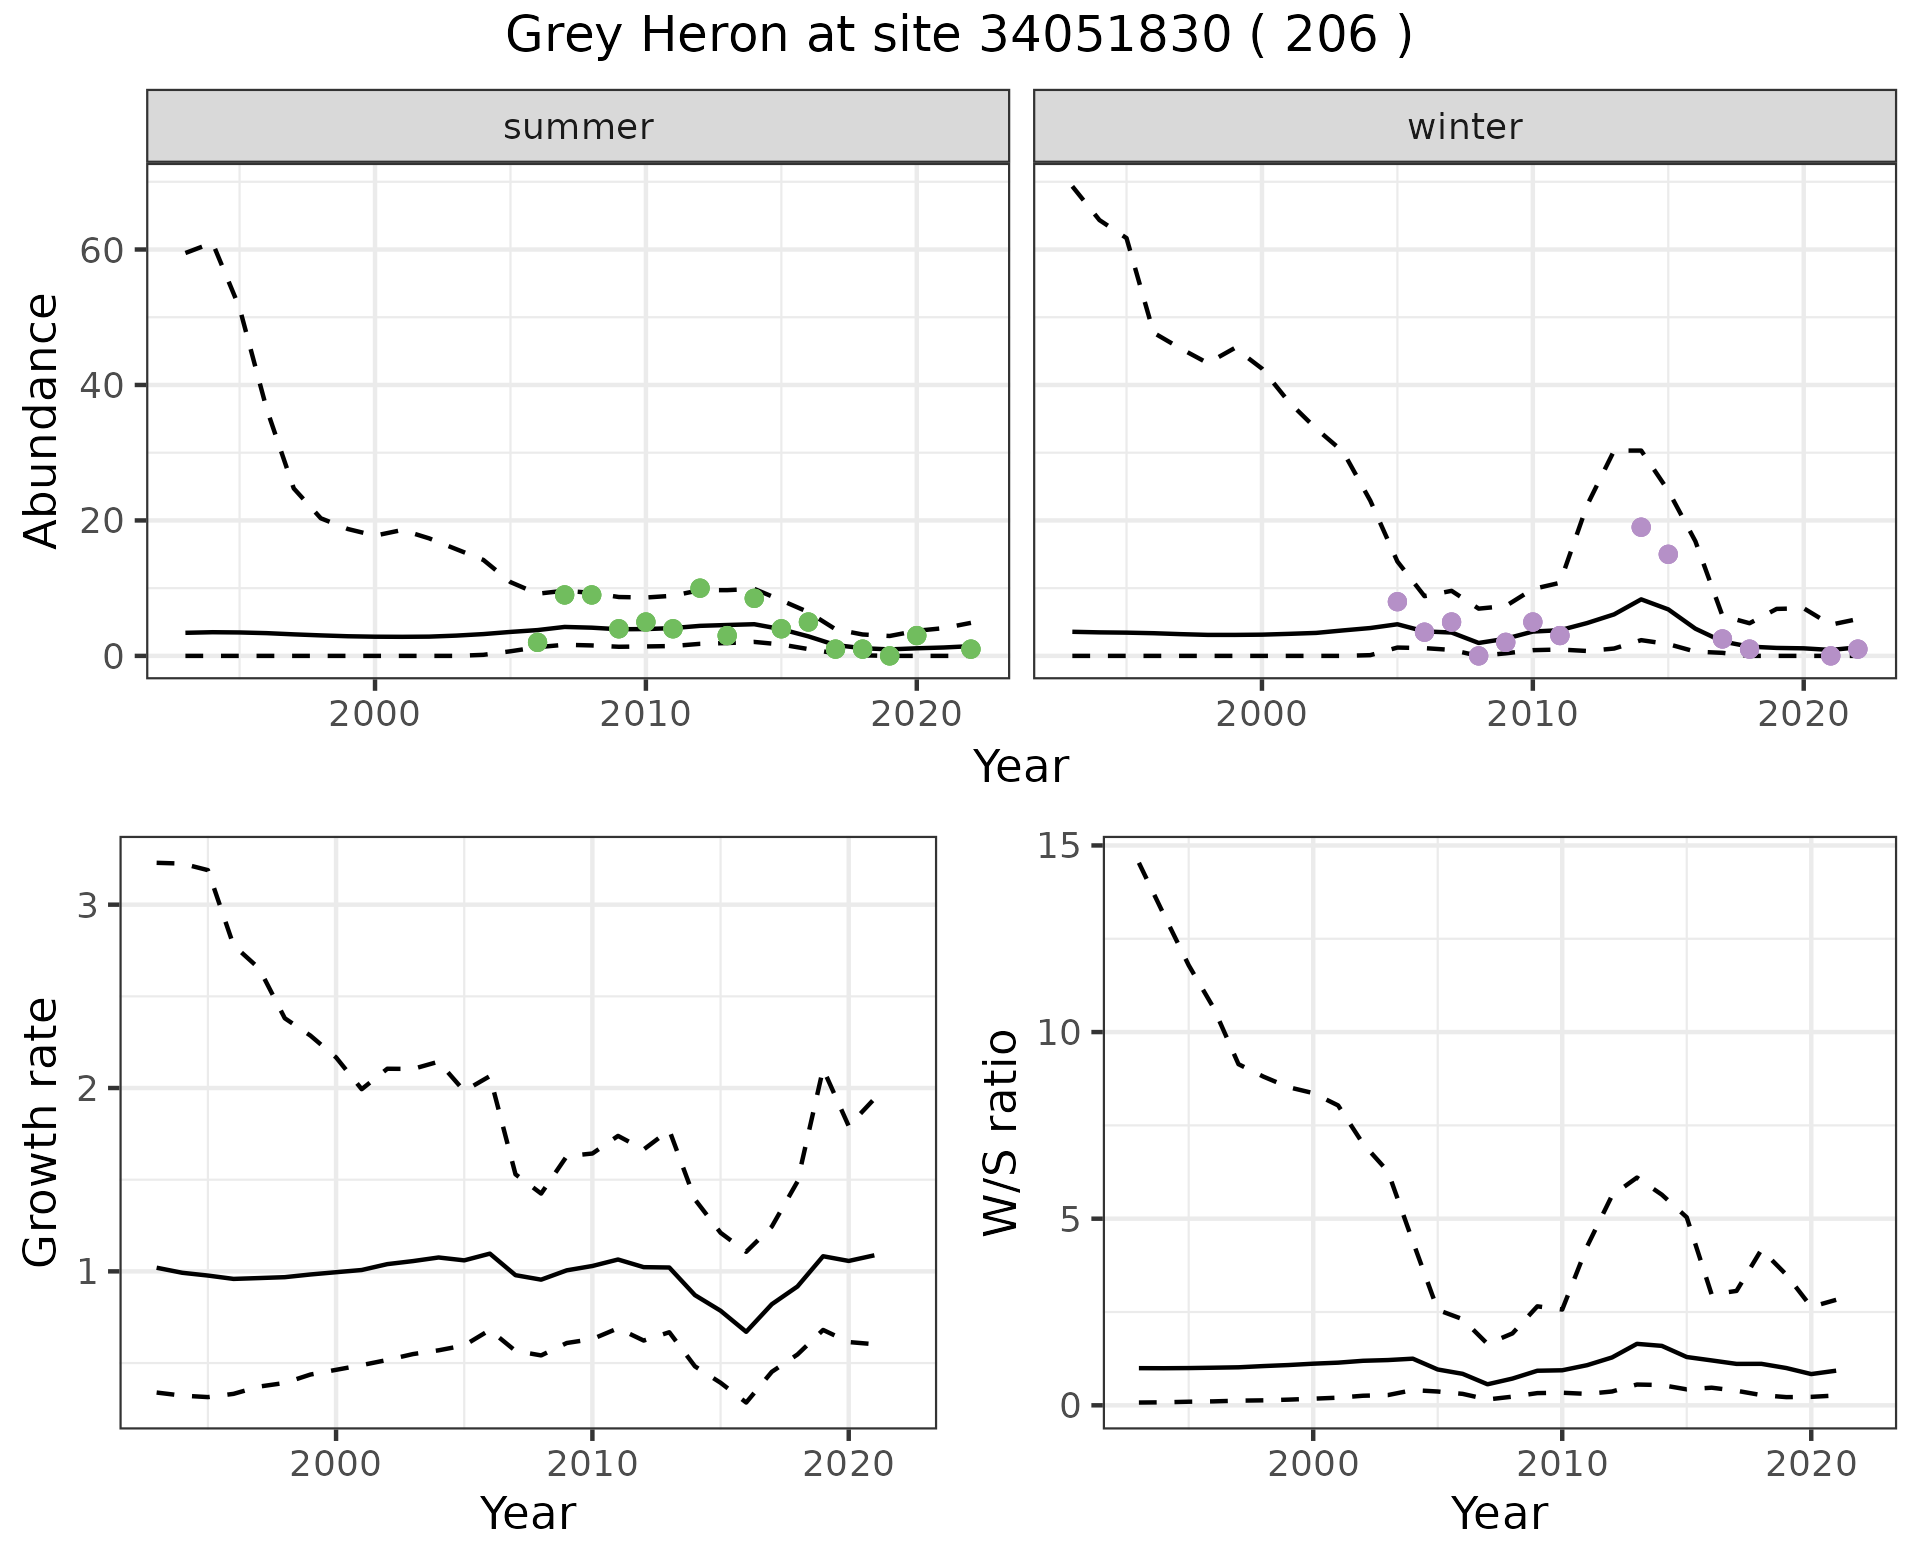Image resolution: width=1920 pixels, height=1560 pixels.
Task: Click the first green summer data point
Action: [x=537, y=642]
